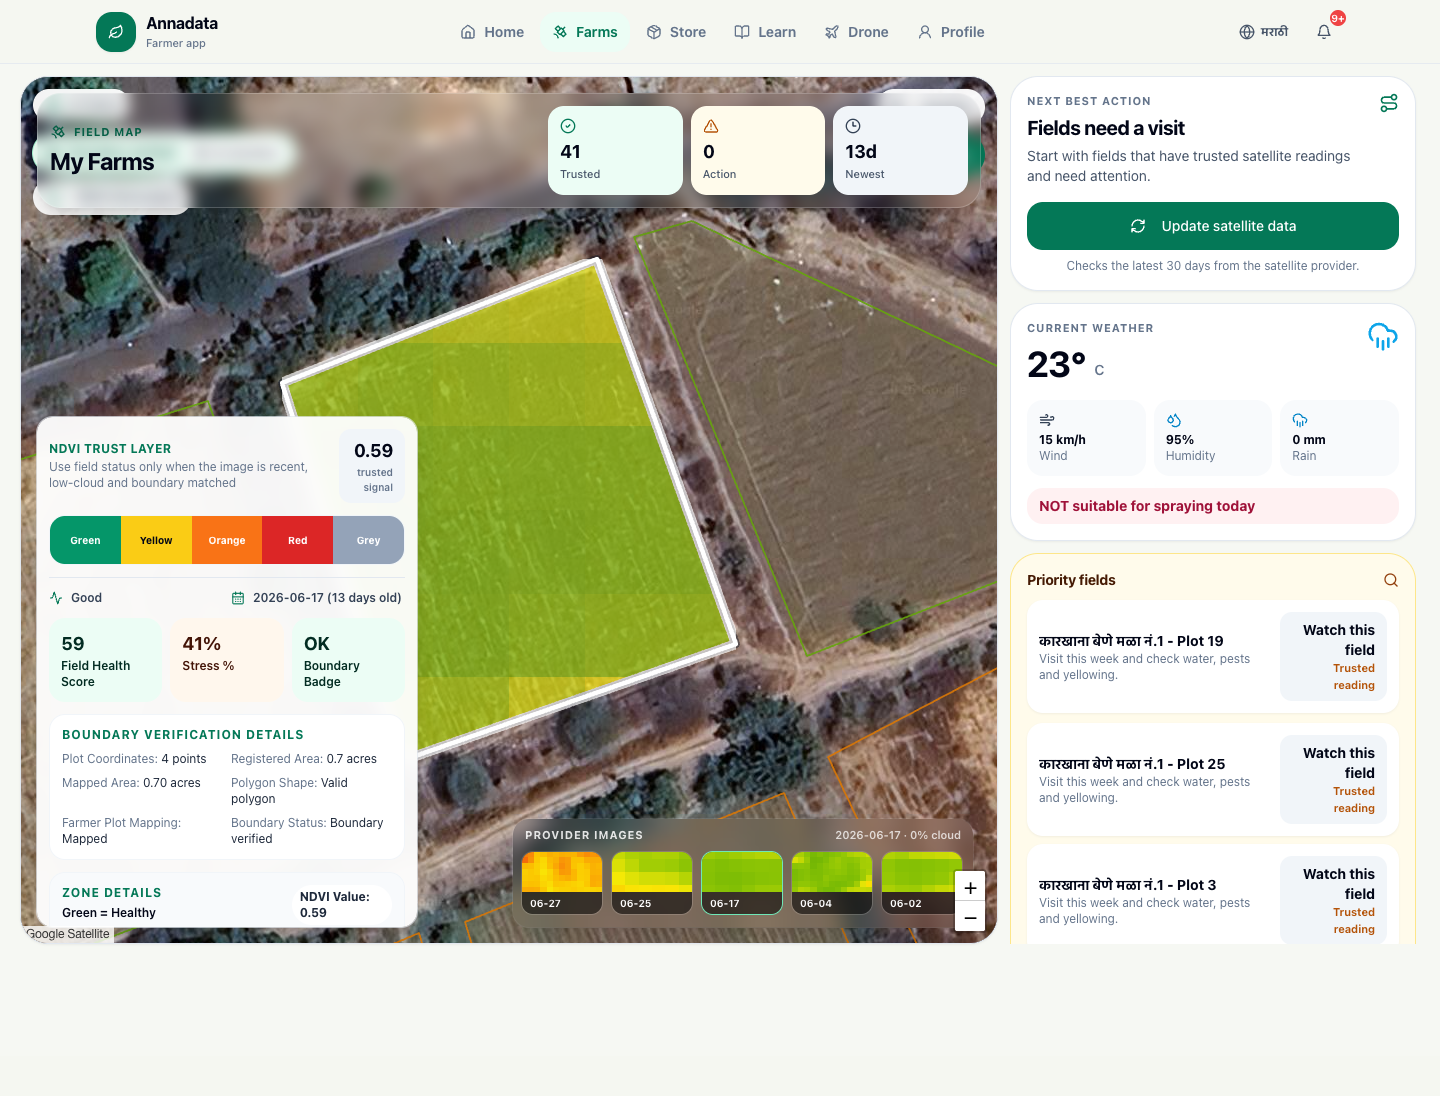This screenshot has height=1096, width=1440.
Task: Click the calendar icon beside 2026-06-17
Action: pyautogui.click(x=238, y=598)
